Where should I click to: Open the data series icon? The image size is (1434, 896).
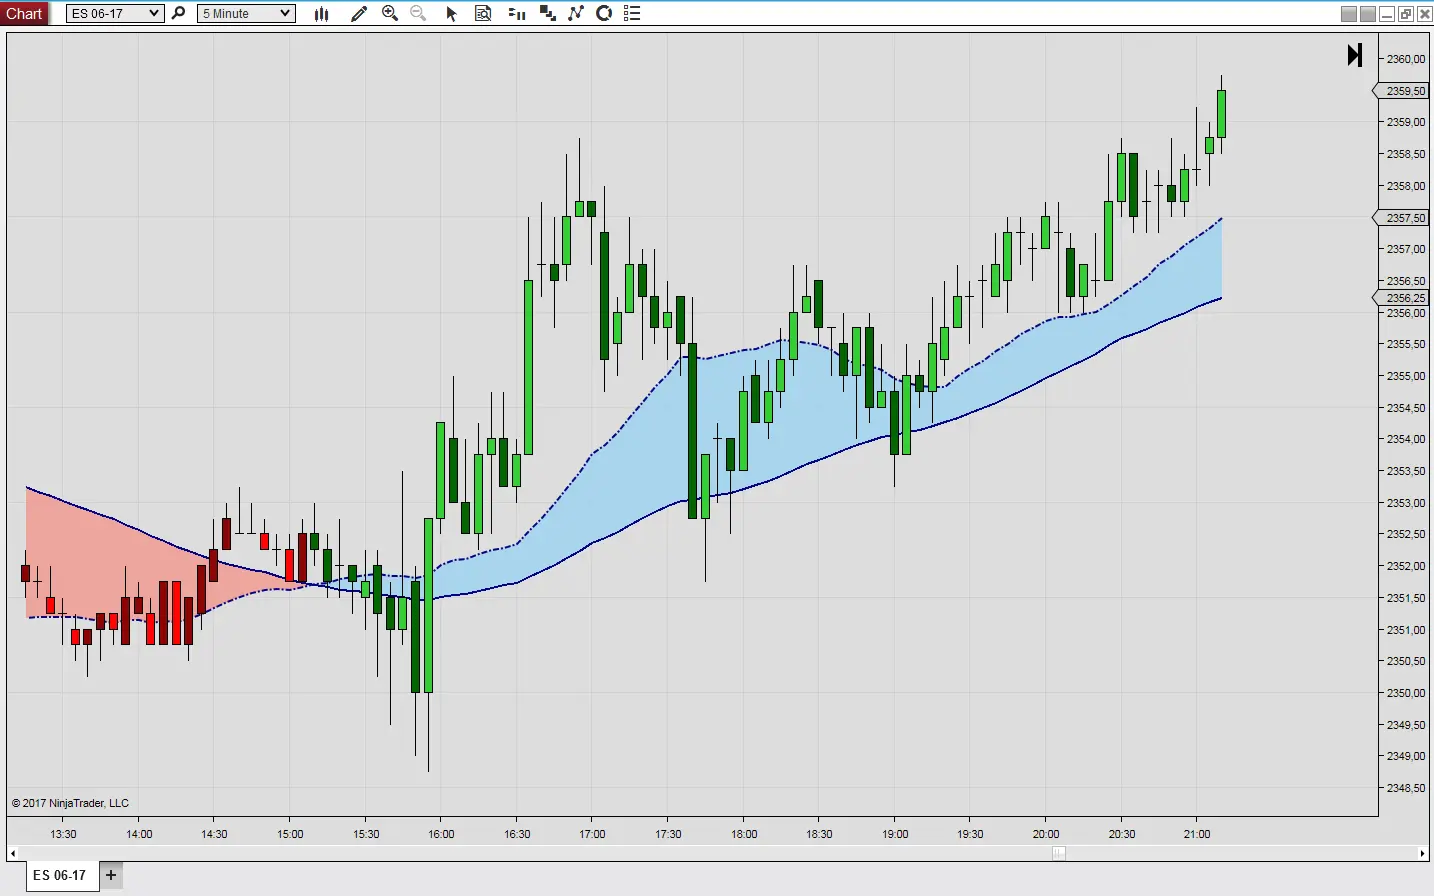[516, 13]
